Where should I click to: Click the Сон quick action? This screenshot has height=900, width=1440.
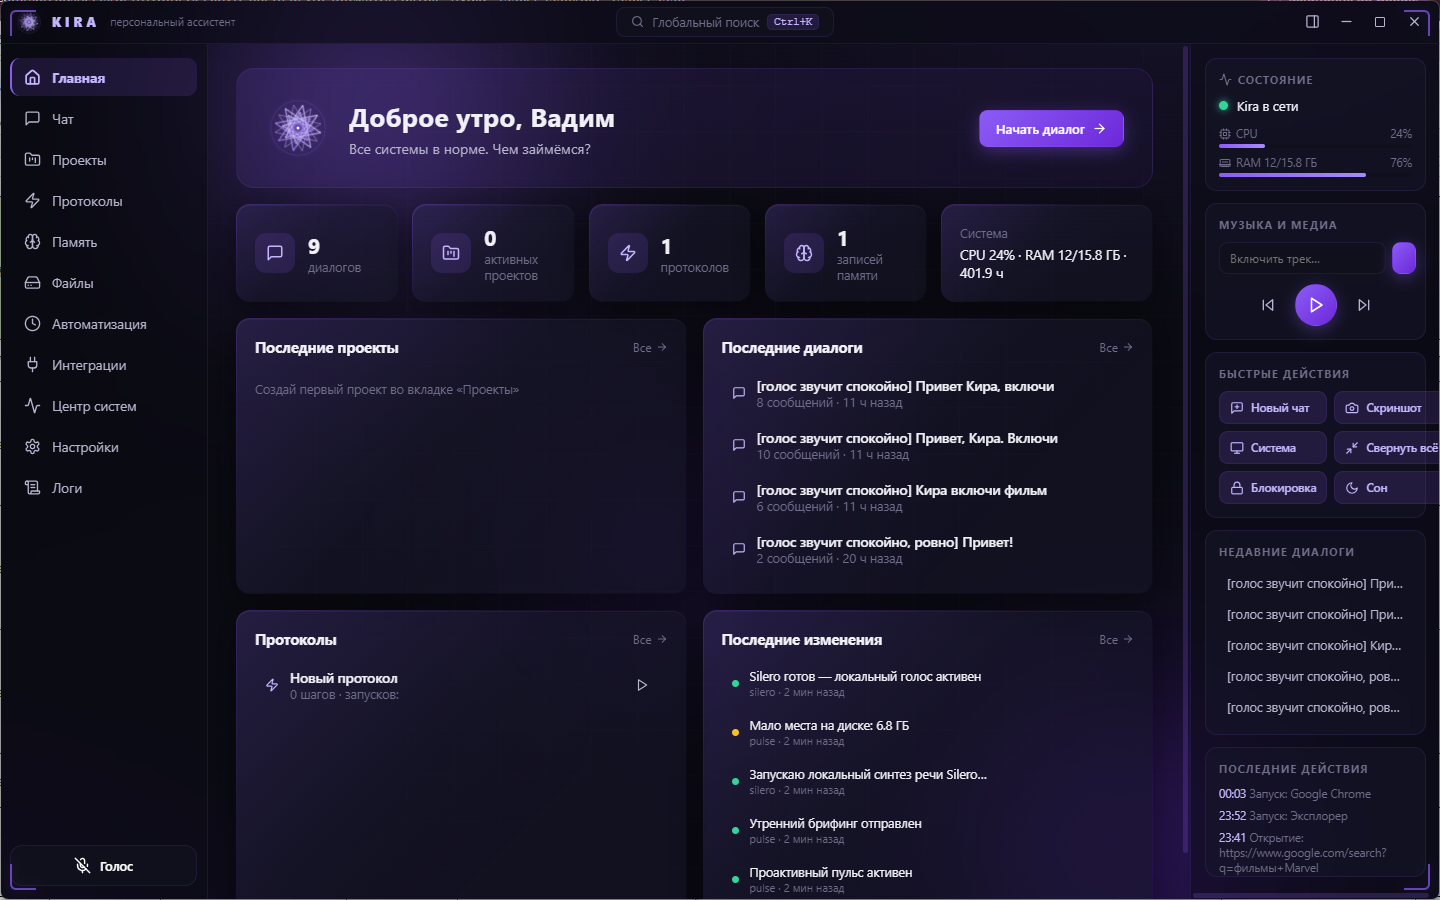coord(1387,488)
